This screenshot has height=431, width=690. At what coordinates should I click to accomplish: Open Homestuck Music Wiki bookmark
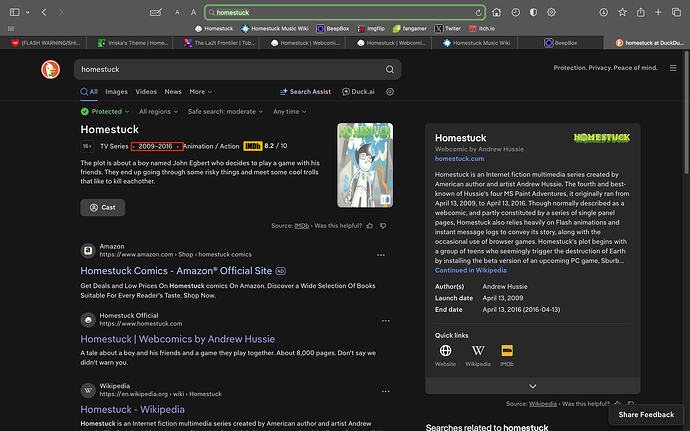pos(275,29)
